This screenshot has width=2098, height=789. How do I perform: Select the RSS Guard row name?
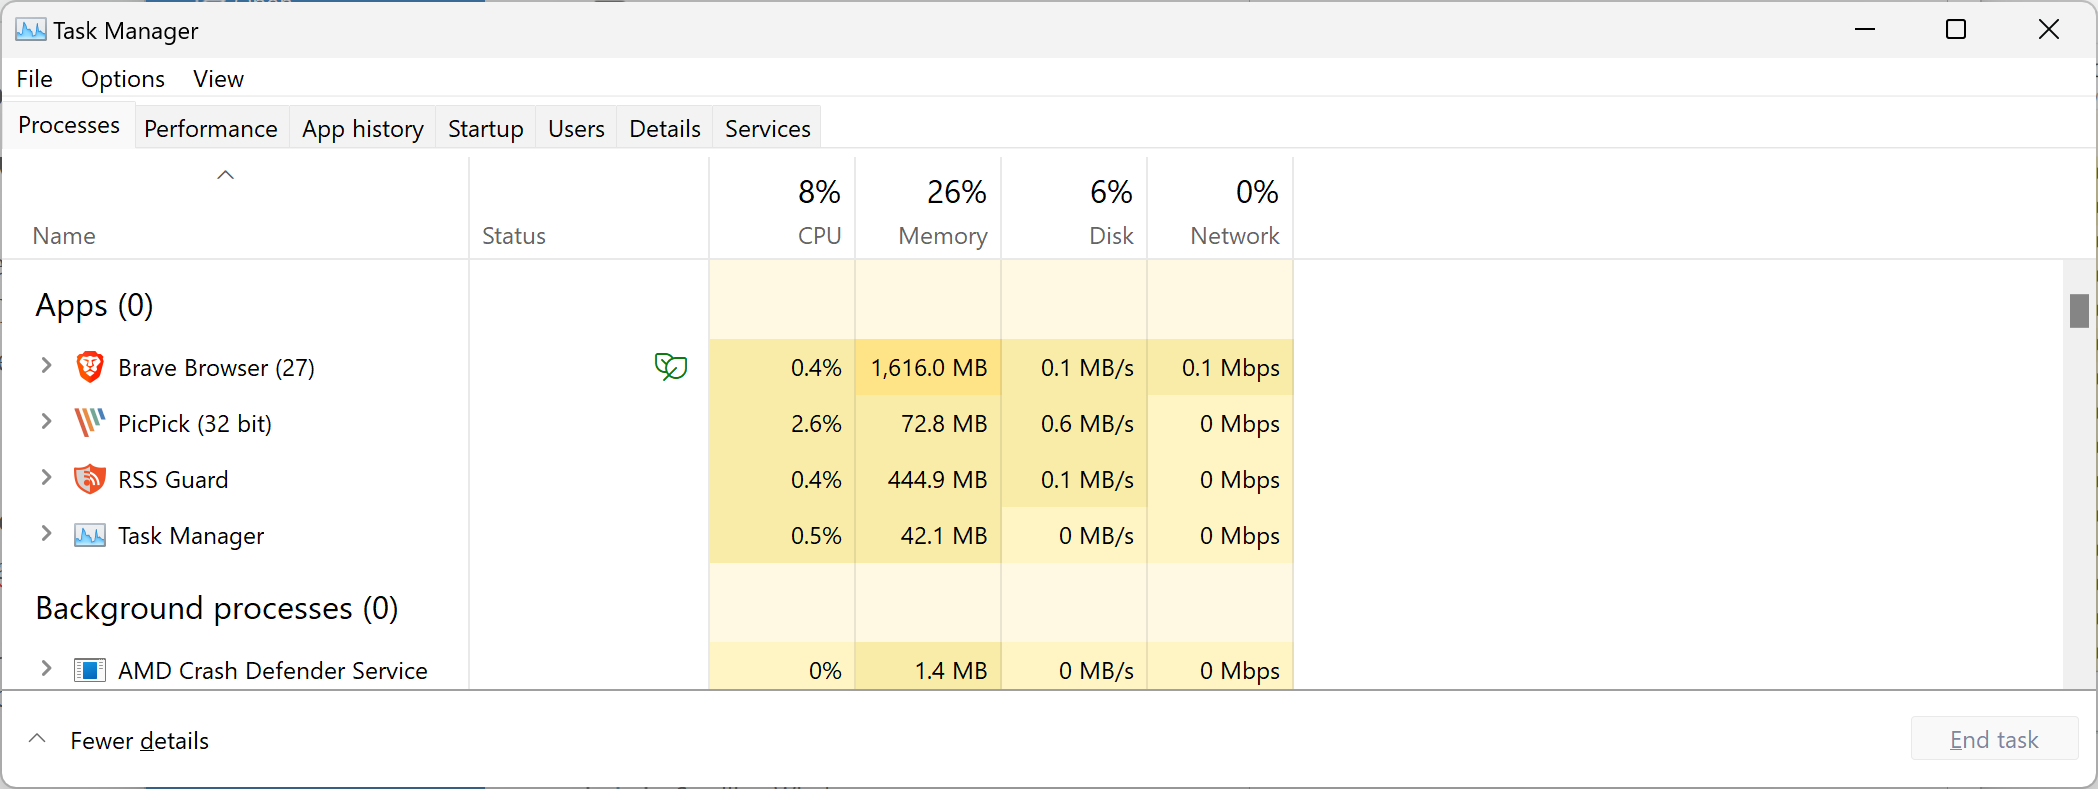click(173, 480)
